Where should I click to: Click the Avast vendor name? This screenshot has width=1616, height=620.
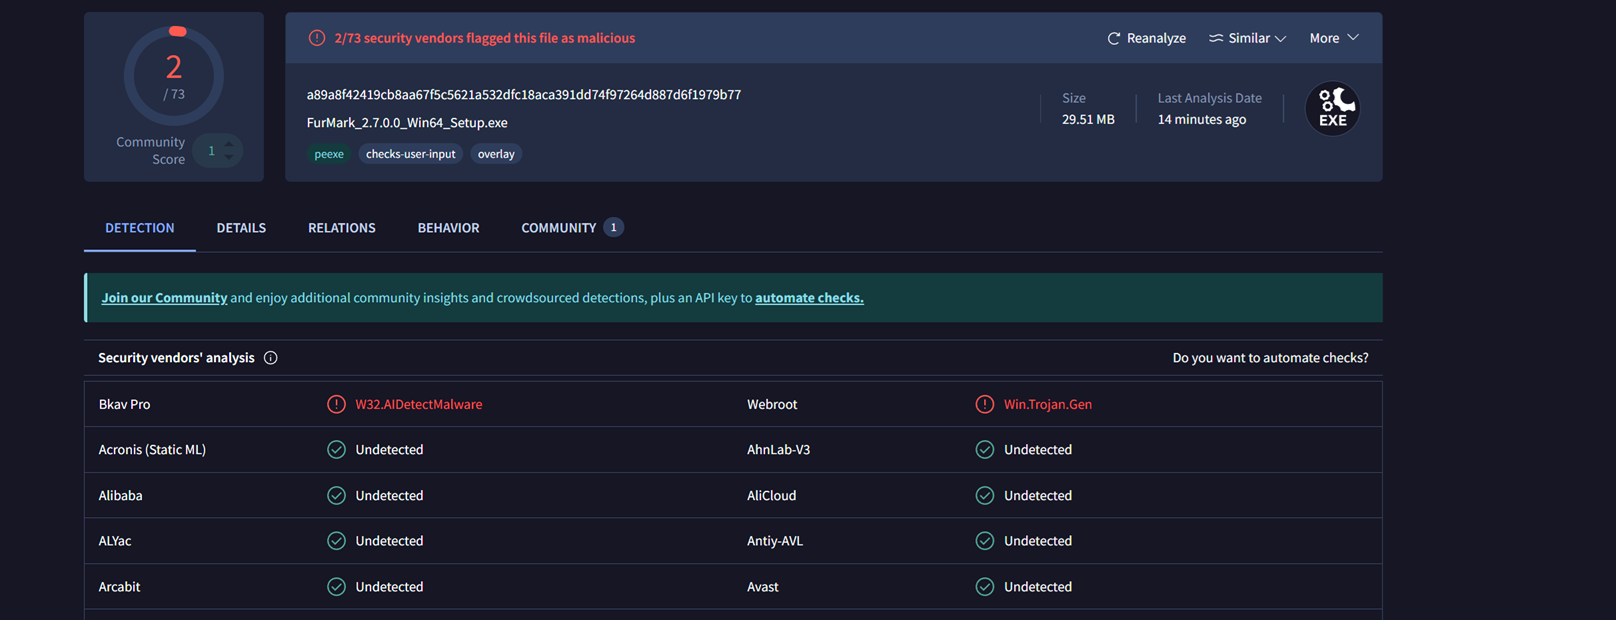click(x=762, y=587)
